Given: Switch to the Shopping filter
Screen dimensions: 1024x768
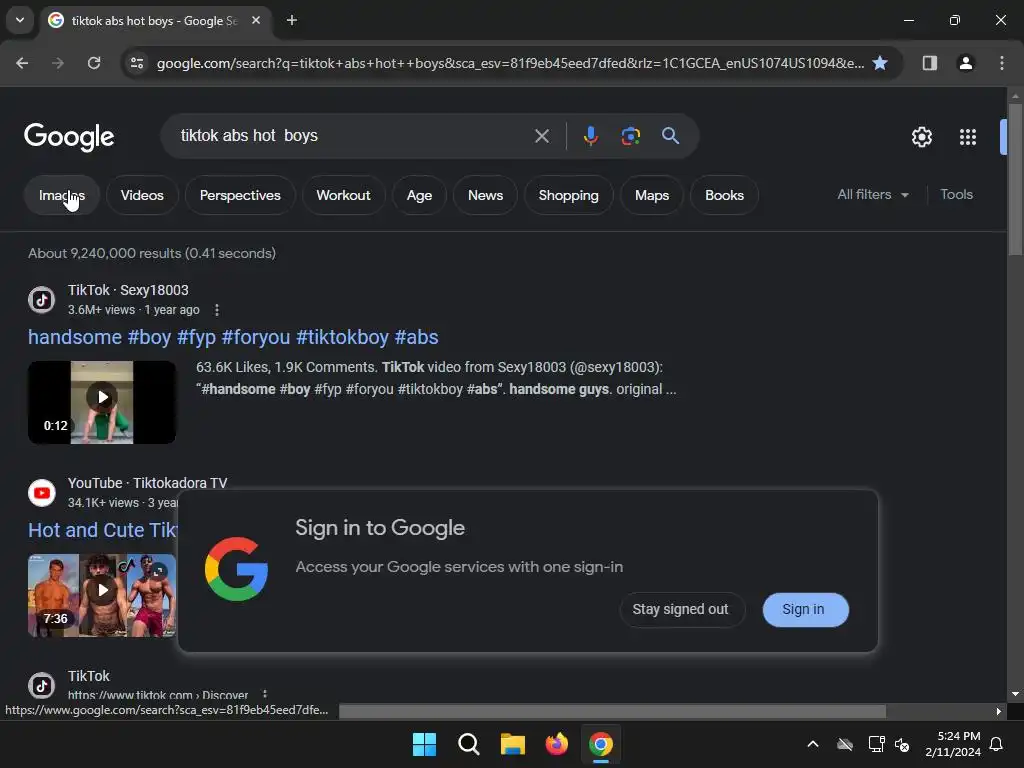Looking at the screenshot, I should click(568, 195).
